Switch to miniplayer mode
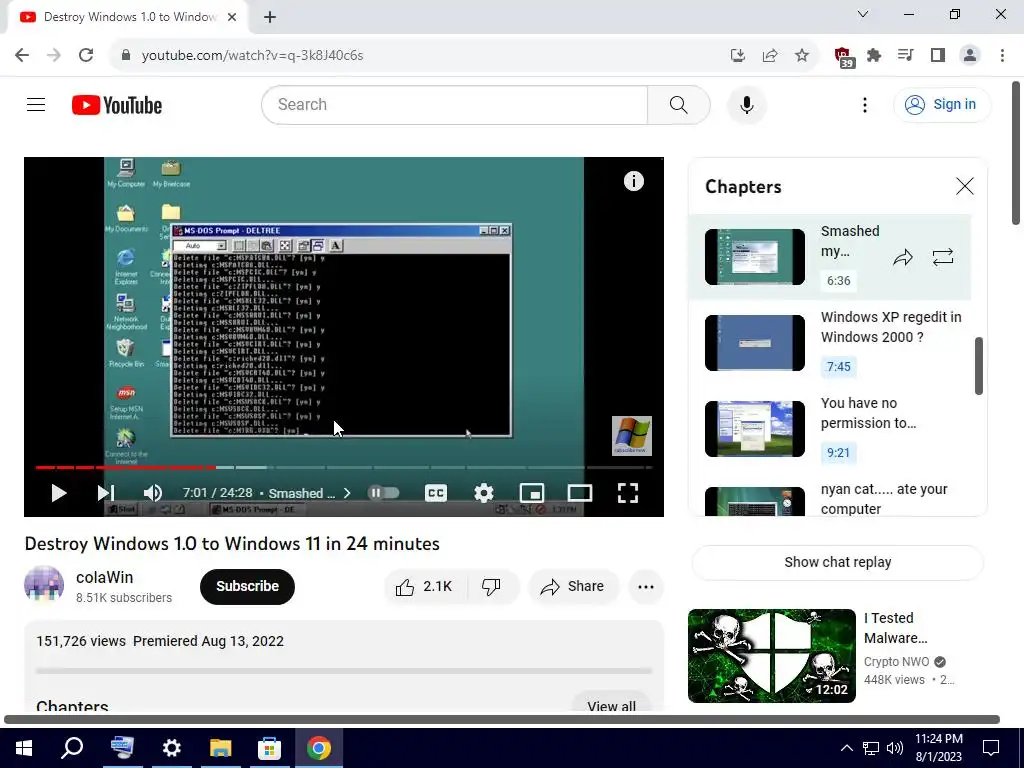 (532, 493)
